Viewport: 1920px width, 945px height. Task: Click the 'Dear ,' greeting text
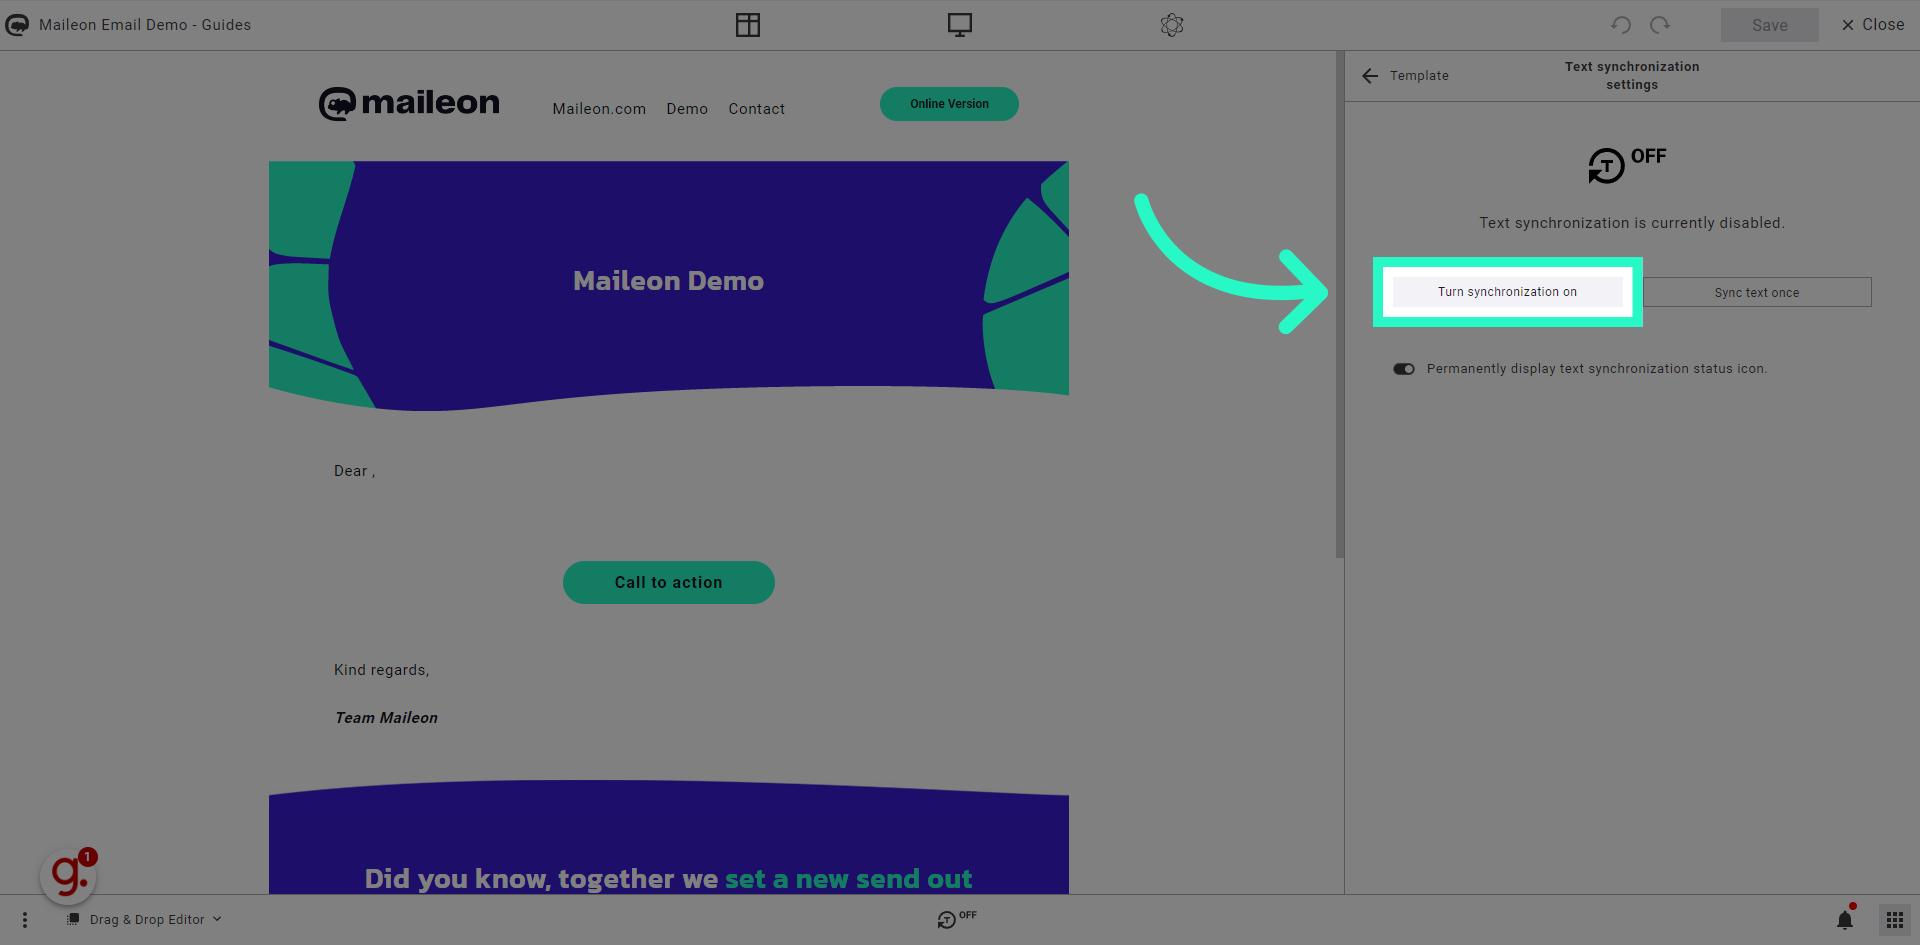355,471
